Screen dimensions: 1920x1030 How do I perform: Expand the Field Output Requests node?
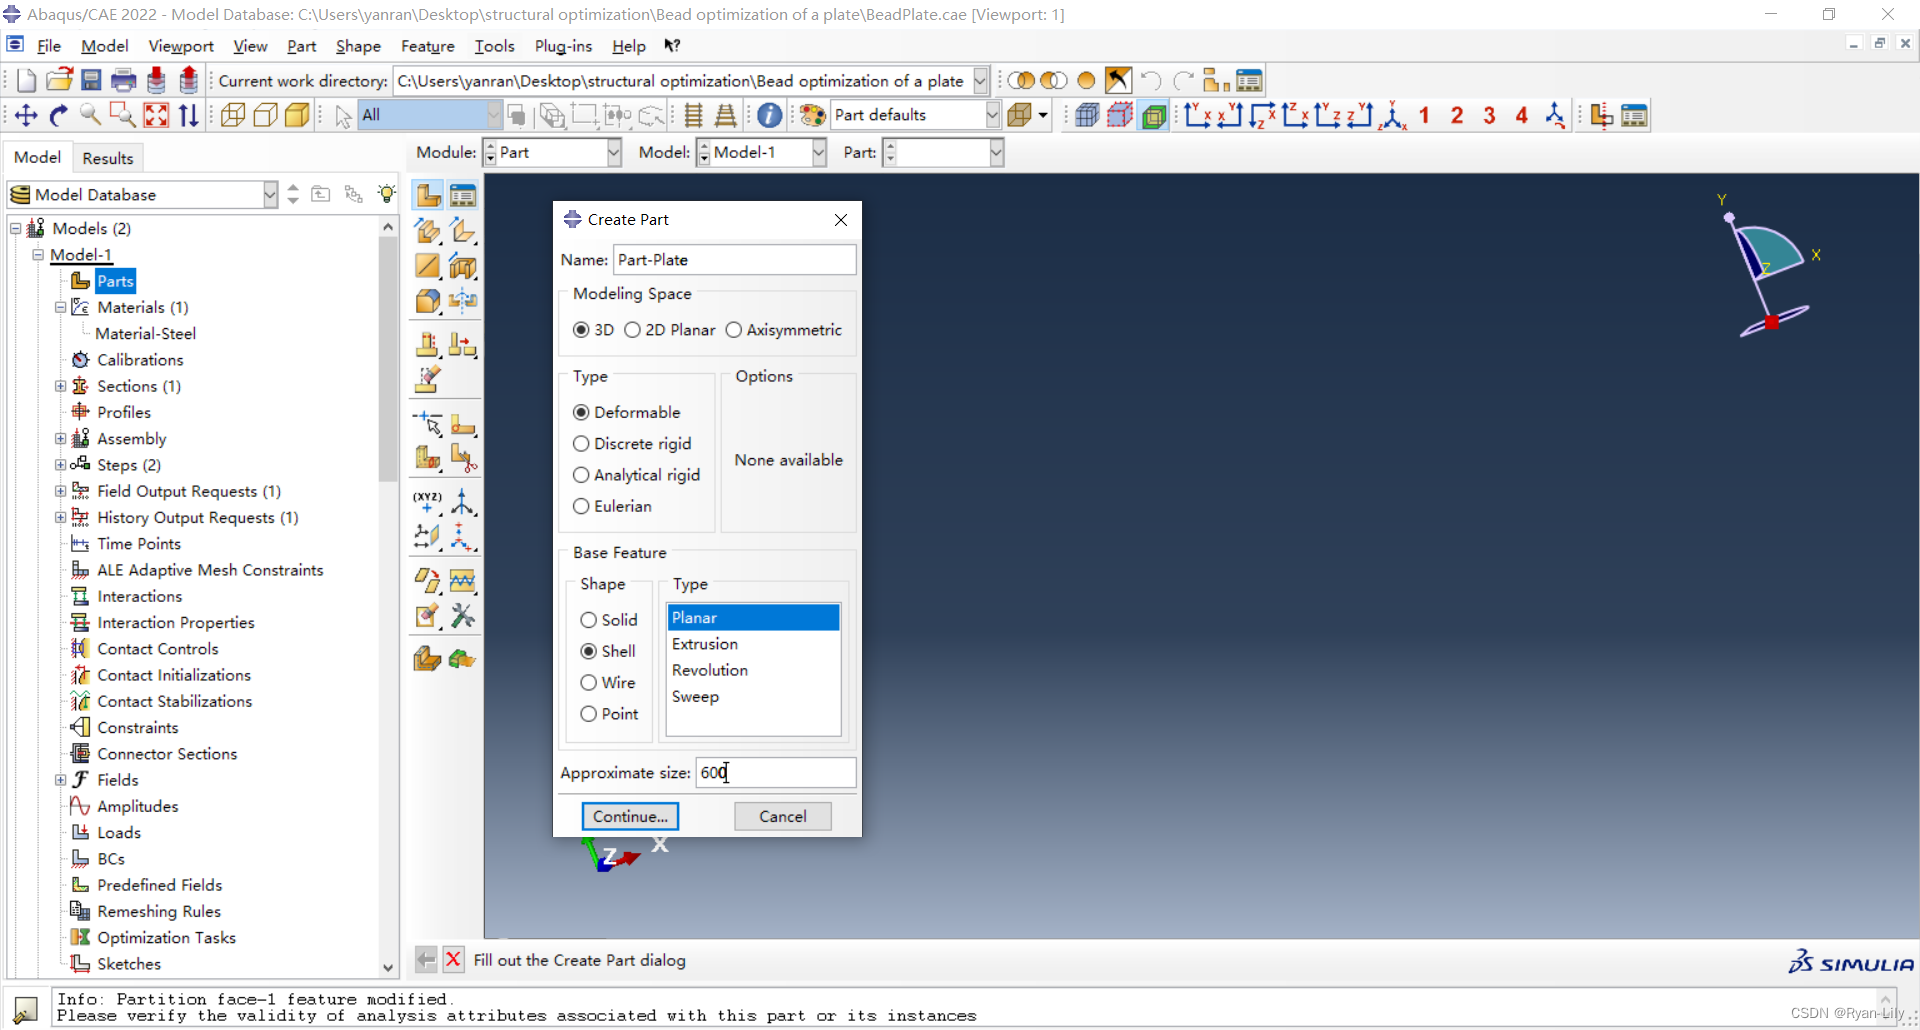point(60,491)
